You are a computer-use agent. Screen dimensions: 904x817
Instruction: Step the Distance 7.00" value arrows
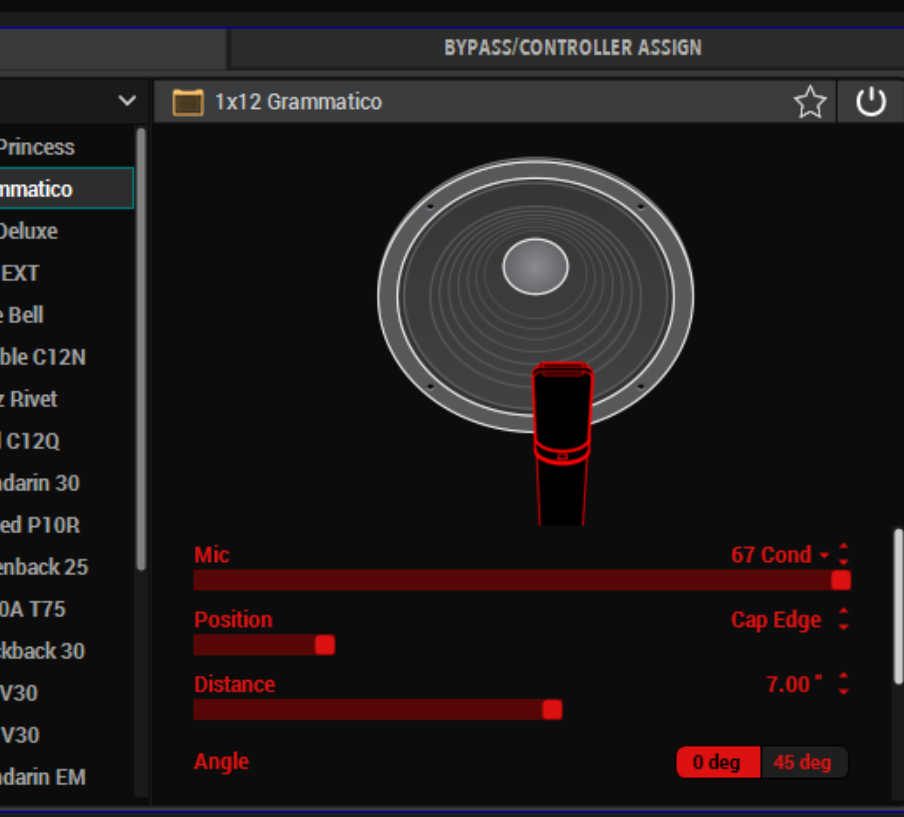point(844,685)
